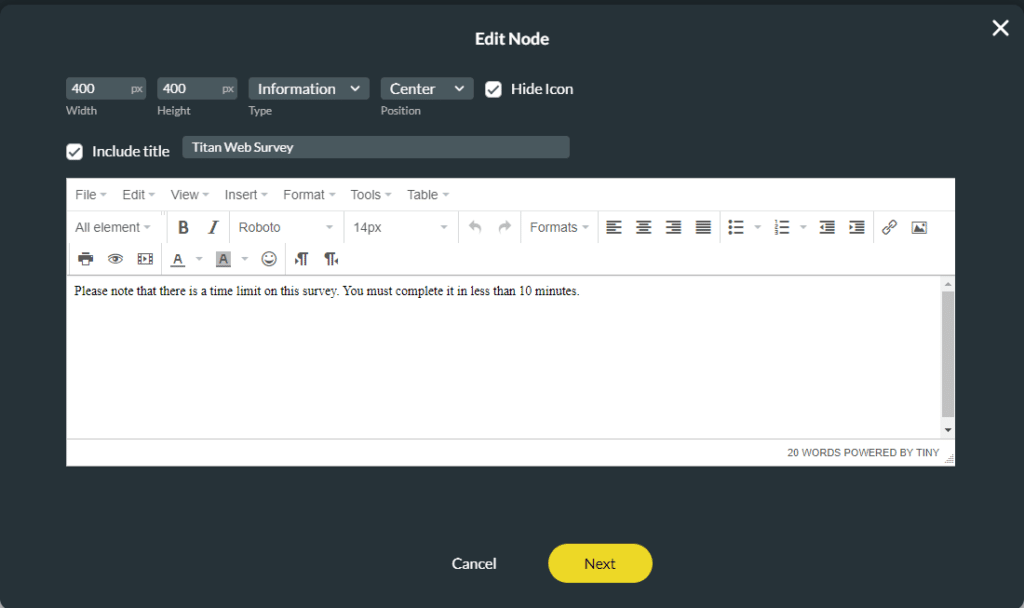Insert an image into the text
The width and height of the screenshot is (1024, 608).
pos(919,227)
